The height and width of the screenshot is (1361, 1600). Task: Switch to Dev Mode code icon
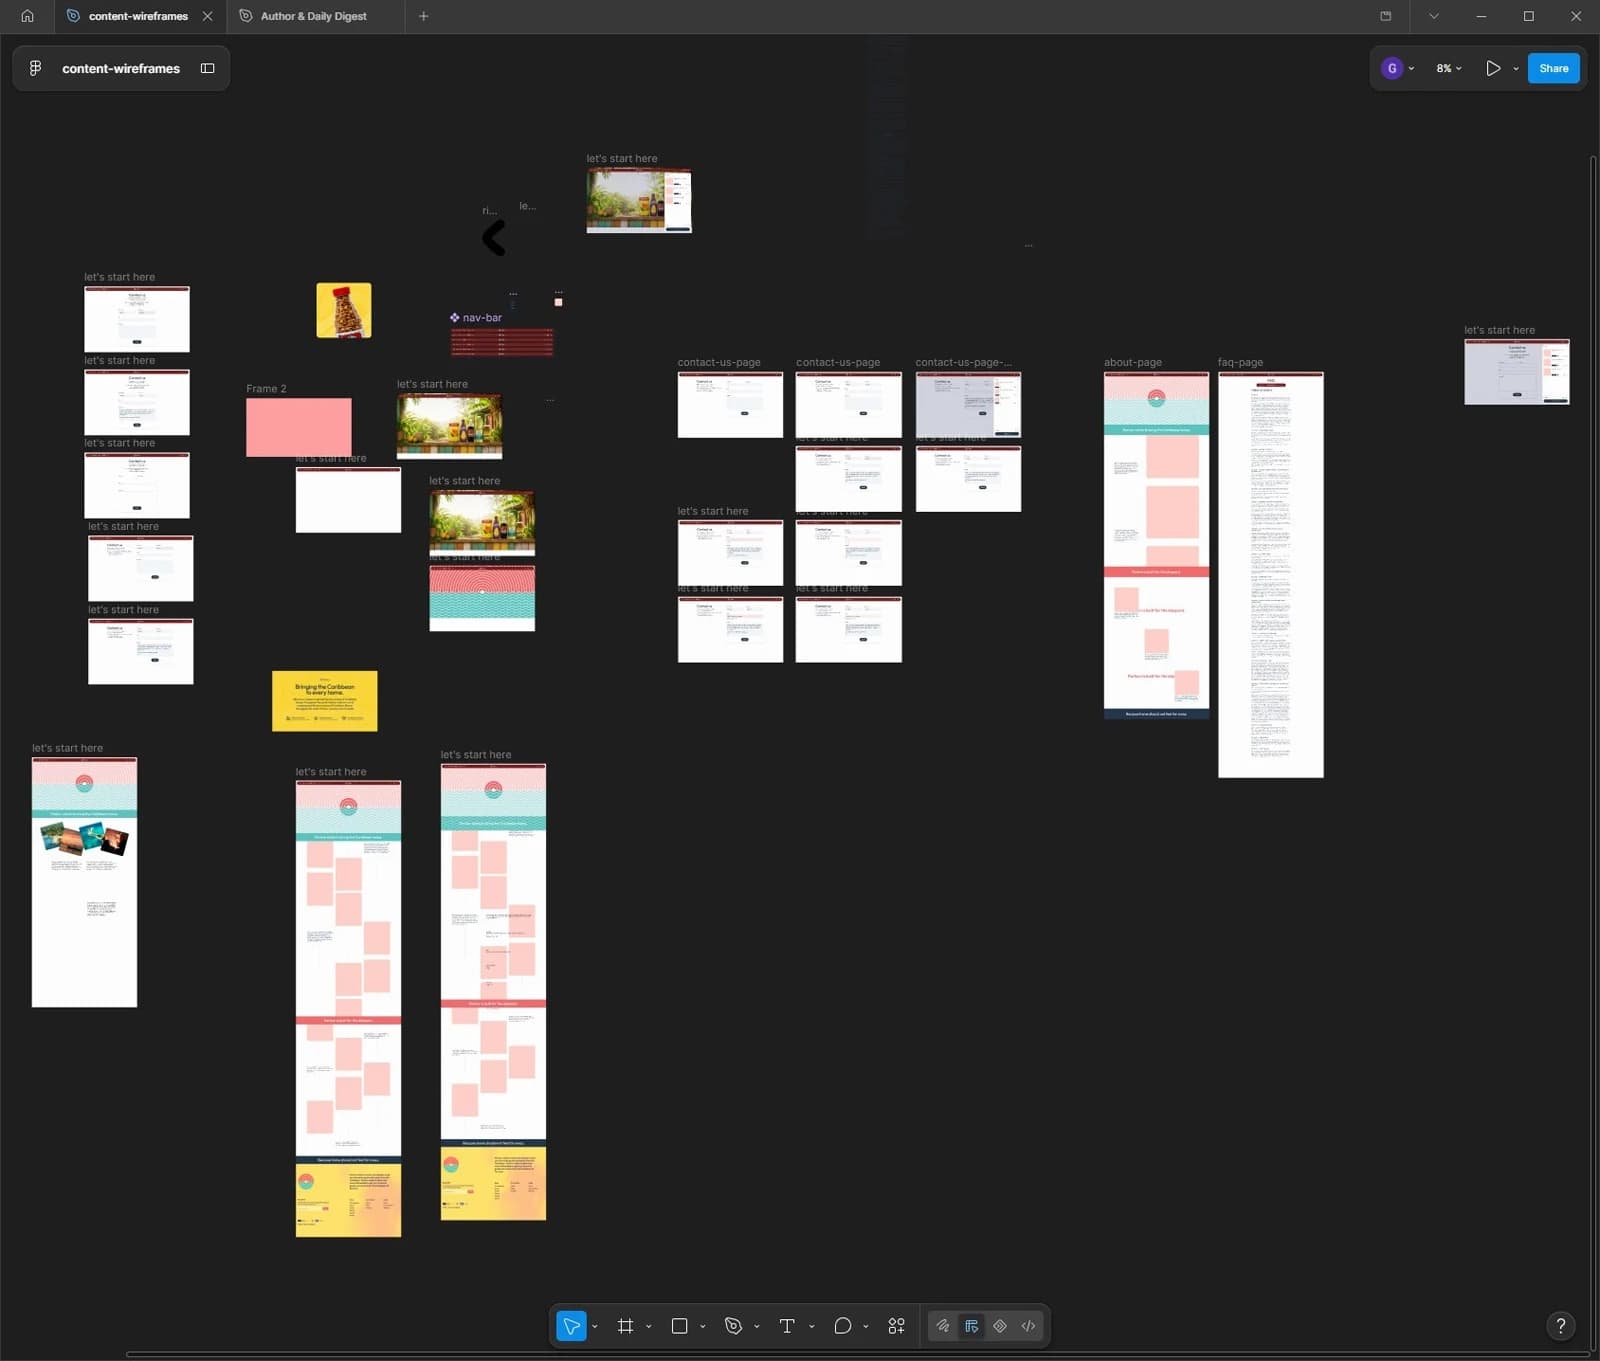pos(1028,1326)
